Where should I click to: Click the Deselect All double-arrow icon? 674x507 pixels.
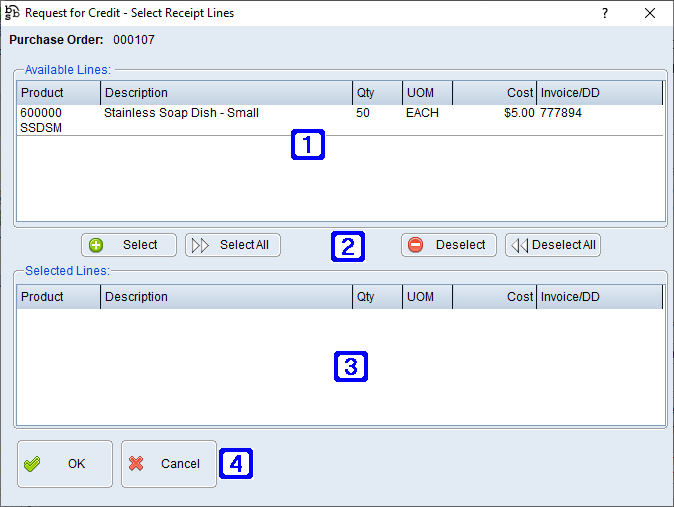[519, 245]
